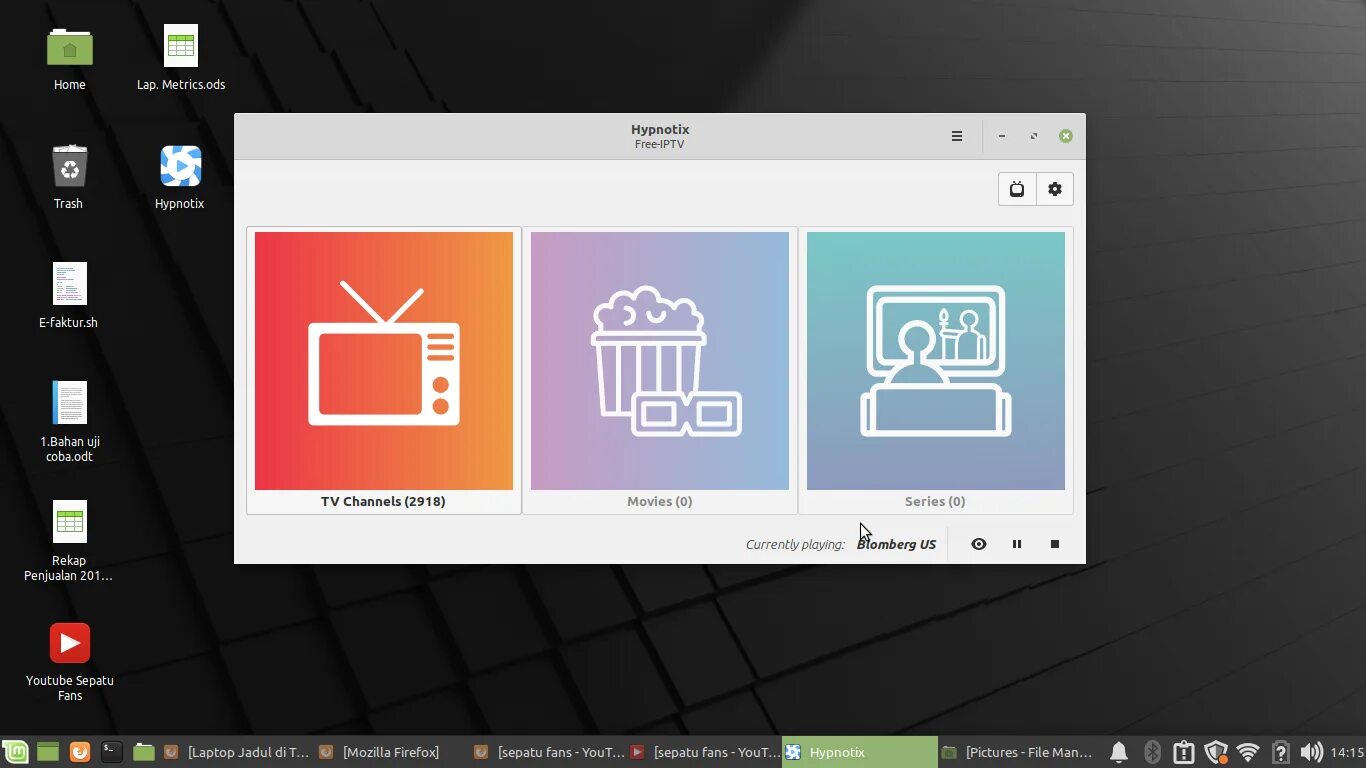Screen dimensions: 1366x768
Task: Maximize the Hypnotix window
Action: click(x=1034, y=136)
